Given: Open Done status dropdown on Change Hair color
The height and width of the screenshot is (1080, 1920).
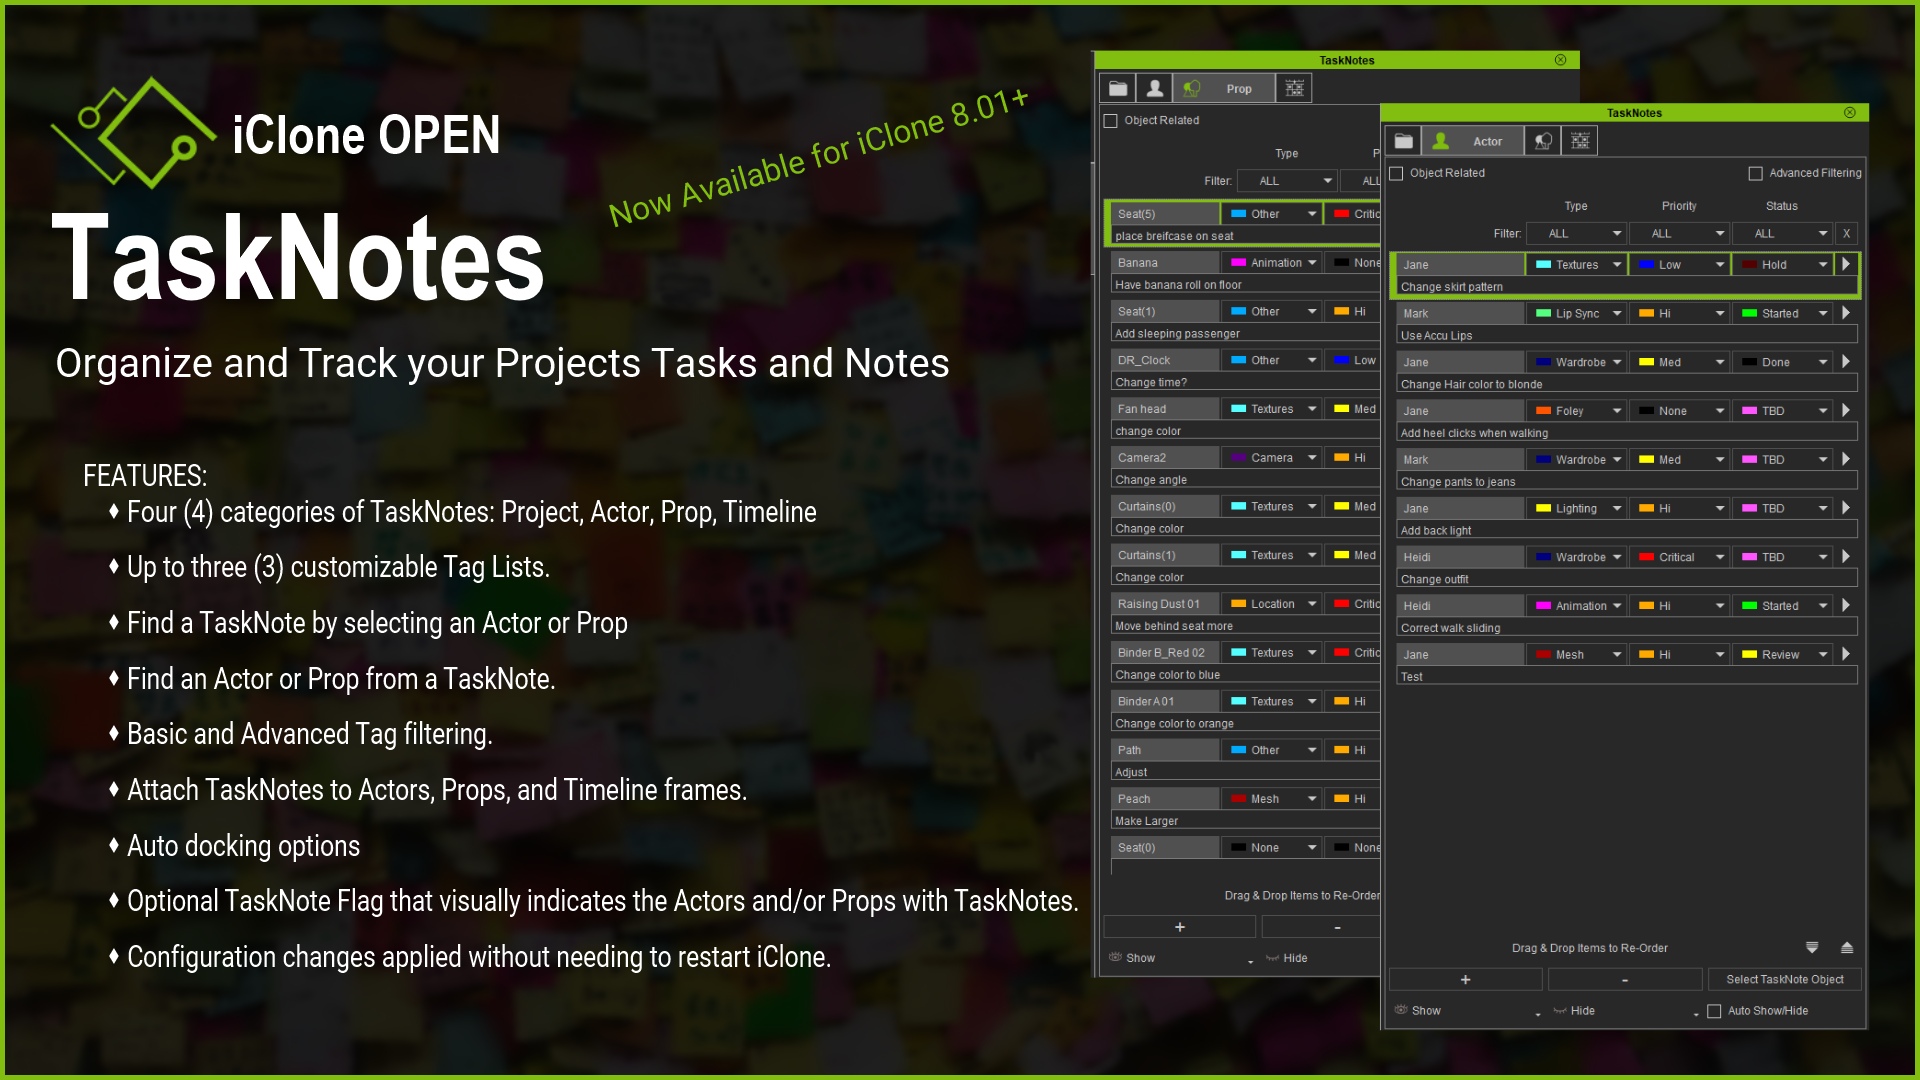Looking at the screenshot, I should click(1782, 362).
